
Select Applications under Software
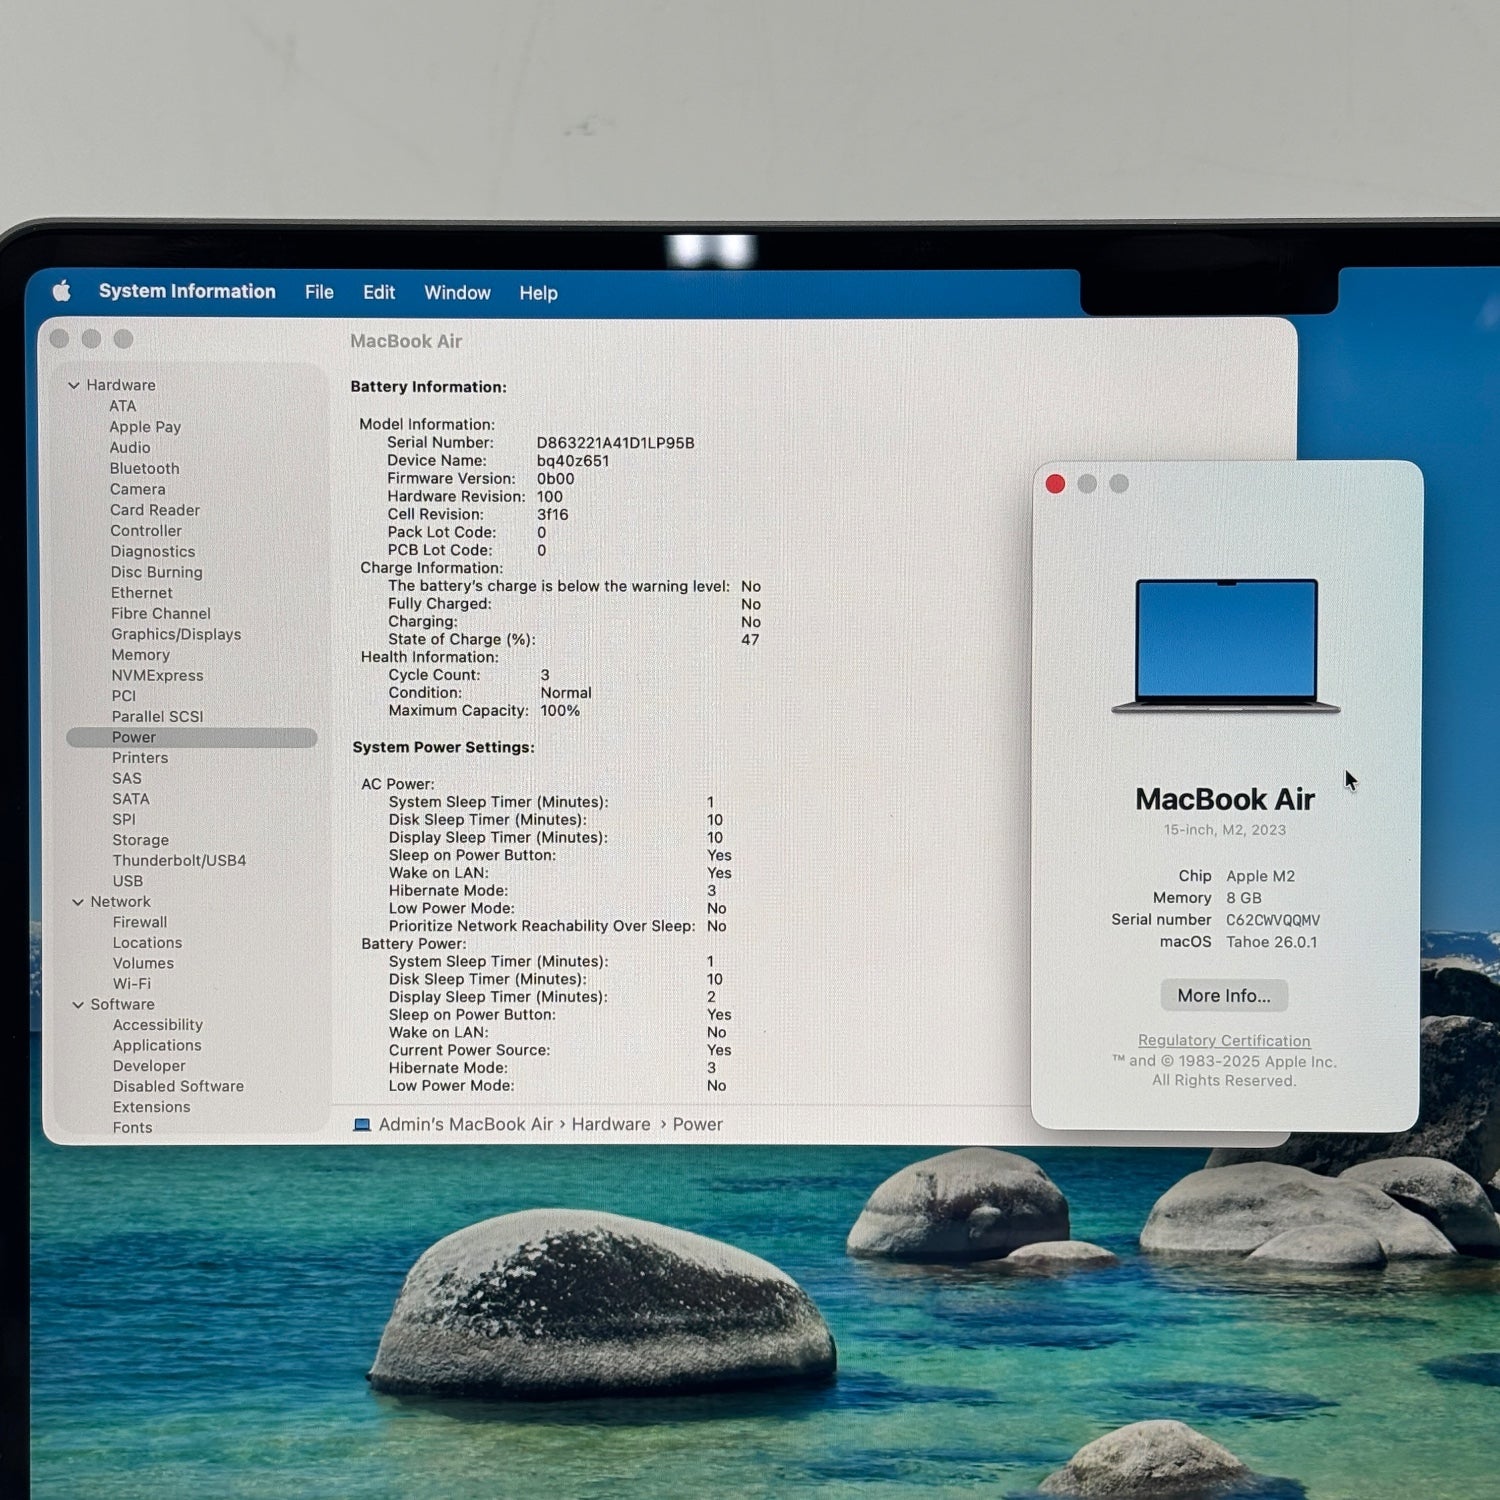157,1046
